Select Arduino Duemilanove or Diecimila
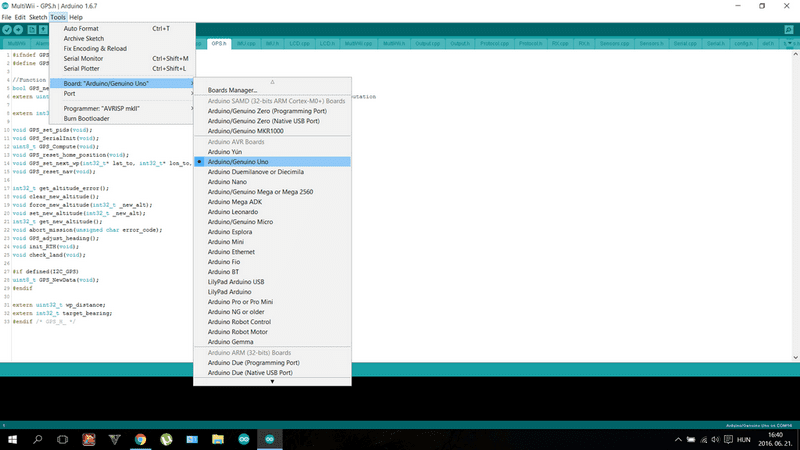800x450 pixels. click(272, 172)
